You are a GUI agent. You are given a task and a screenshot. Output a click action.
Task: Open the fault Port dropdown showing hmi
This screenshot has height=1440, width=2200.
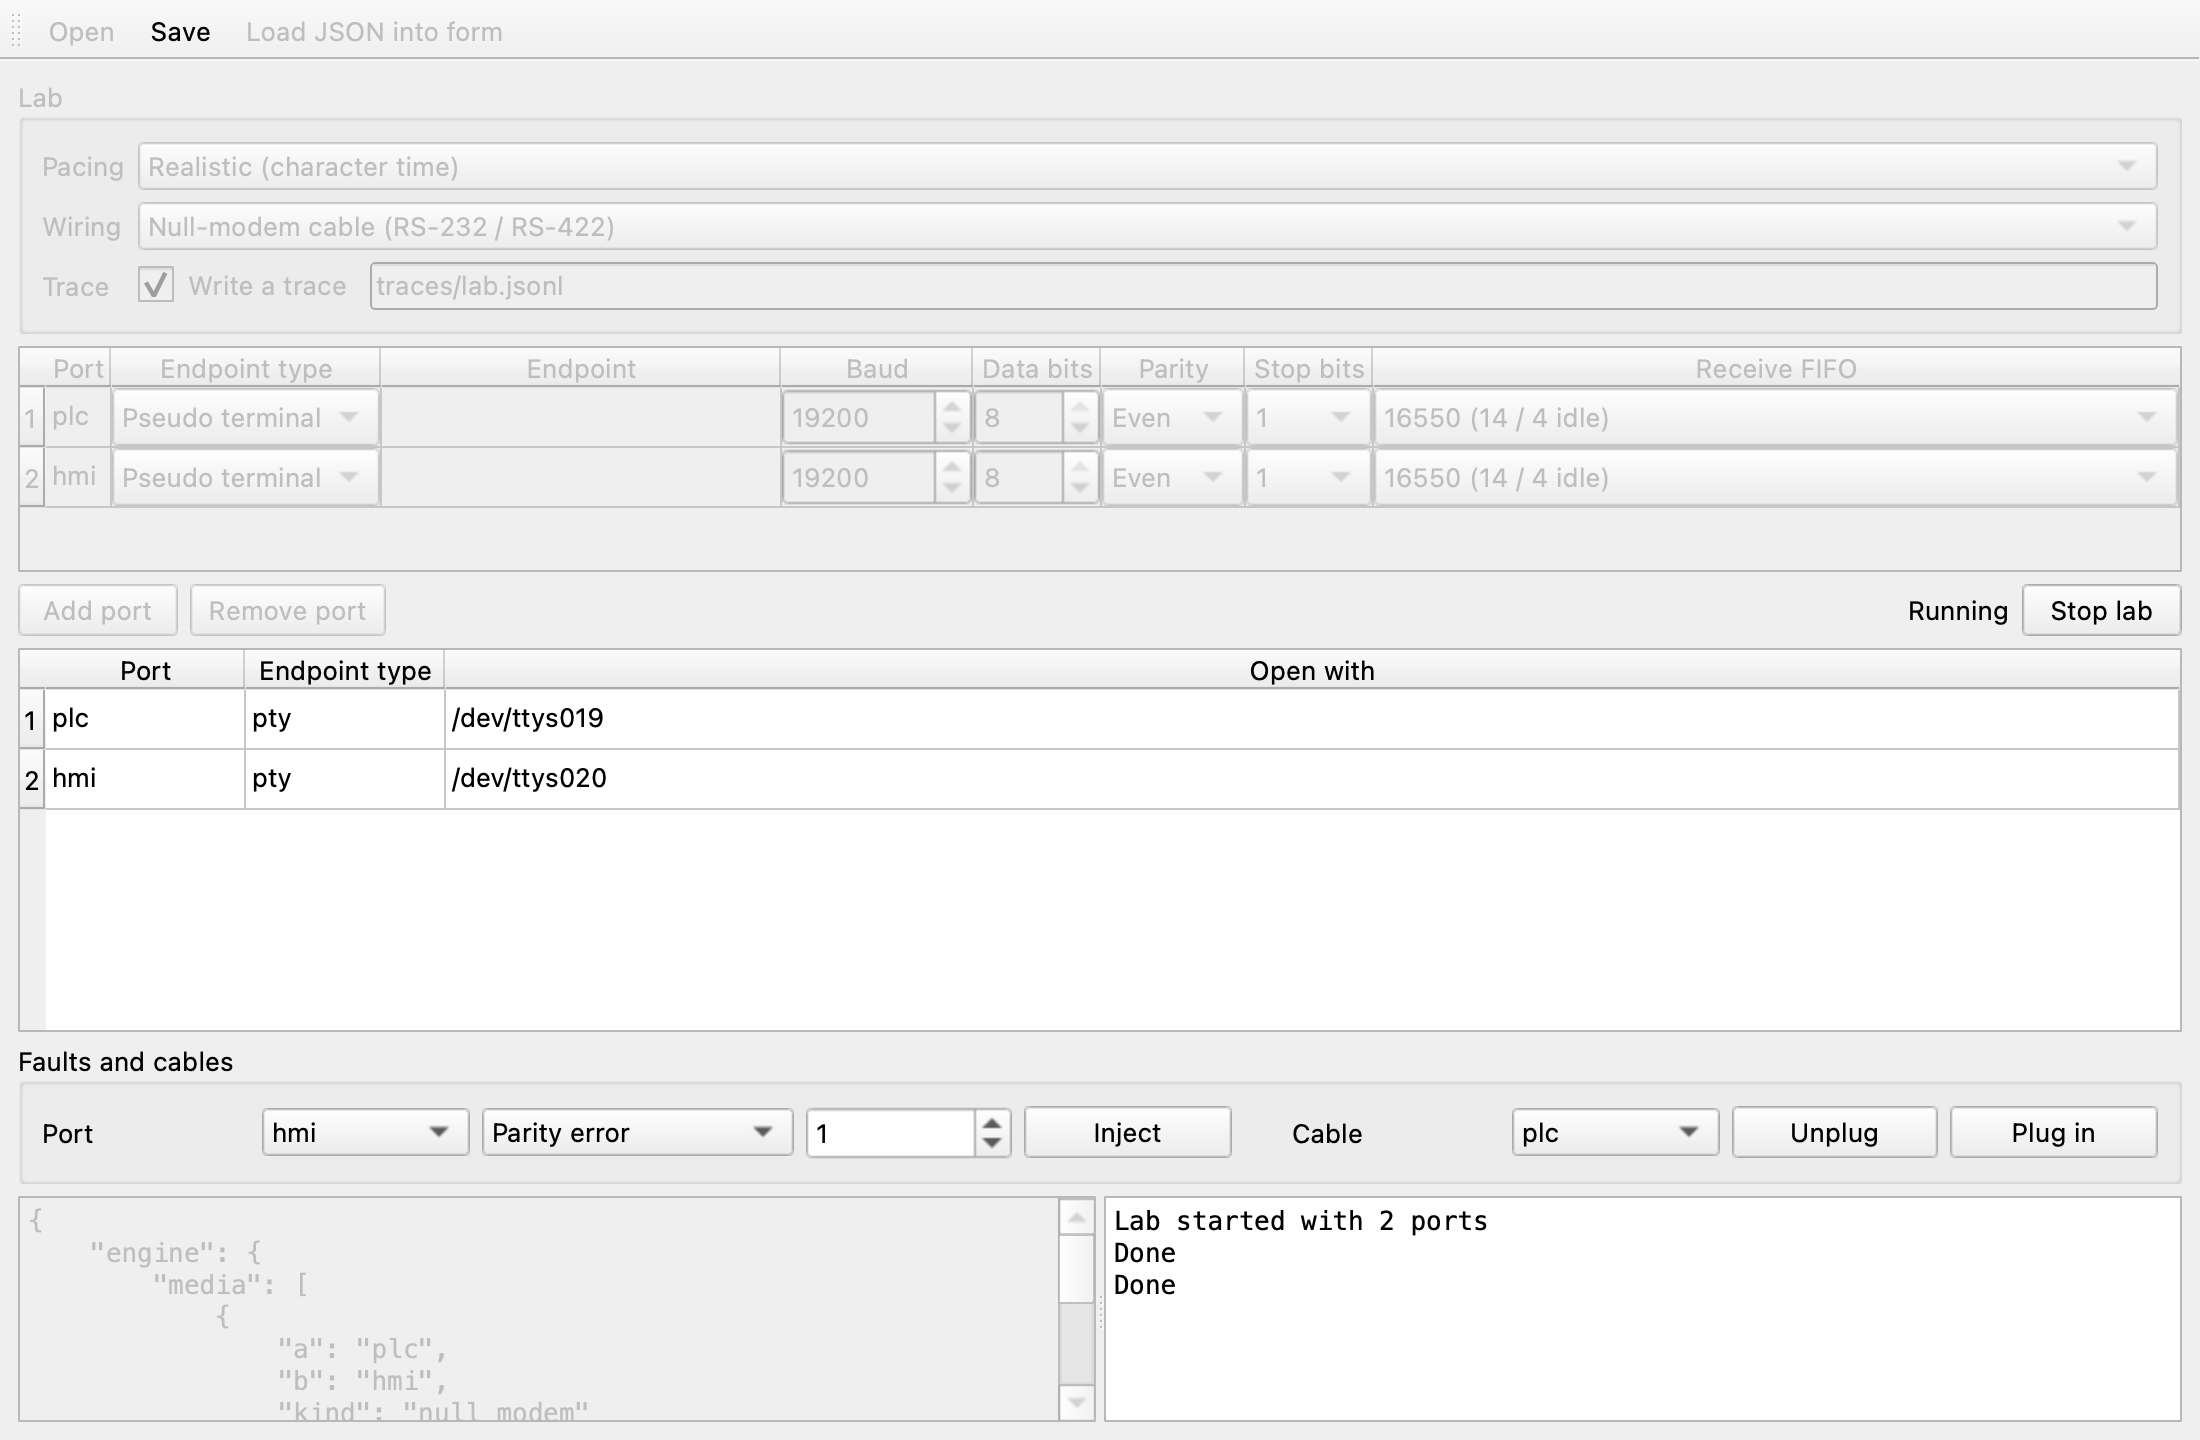pyautogui.click(x=365, y=1133)
